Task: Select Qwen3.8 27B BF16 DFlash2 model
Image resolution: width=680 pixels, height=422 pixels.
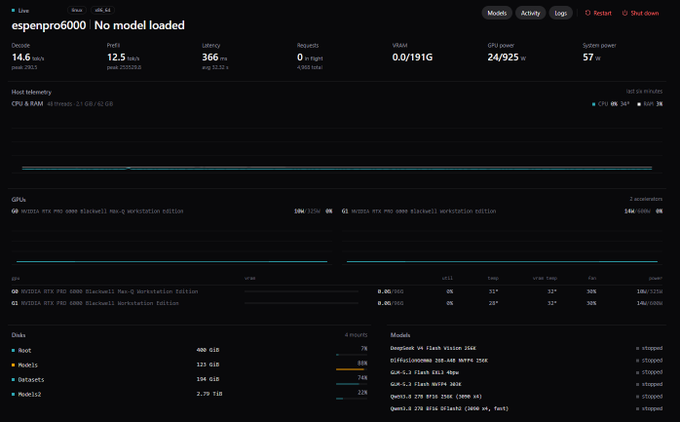Action: coord(449,409)
